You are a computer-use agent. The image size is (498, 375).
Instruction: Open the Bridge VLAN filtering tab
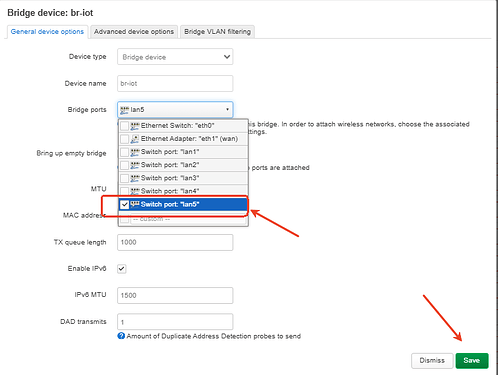pos(217,32)
